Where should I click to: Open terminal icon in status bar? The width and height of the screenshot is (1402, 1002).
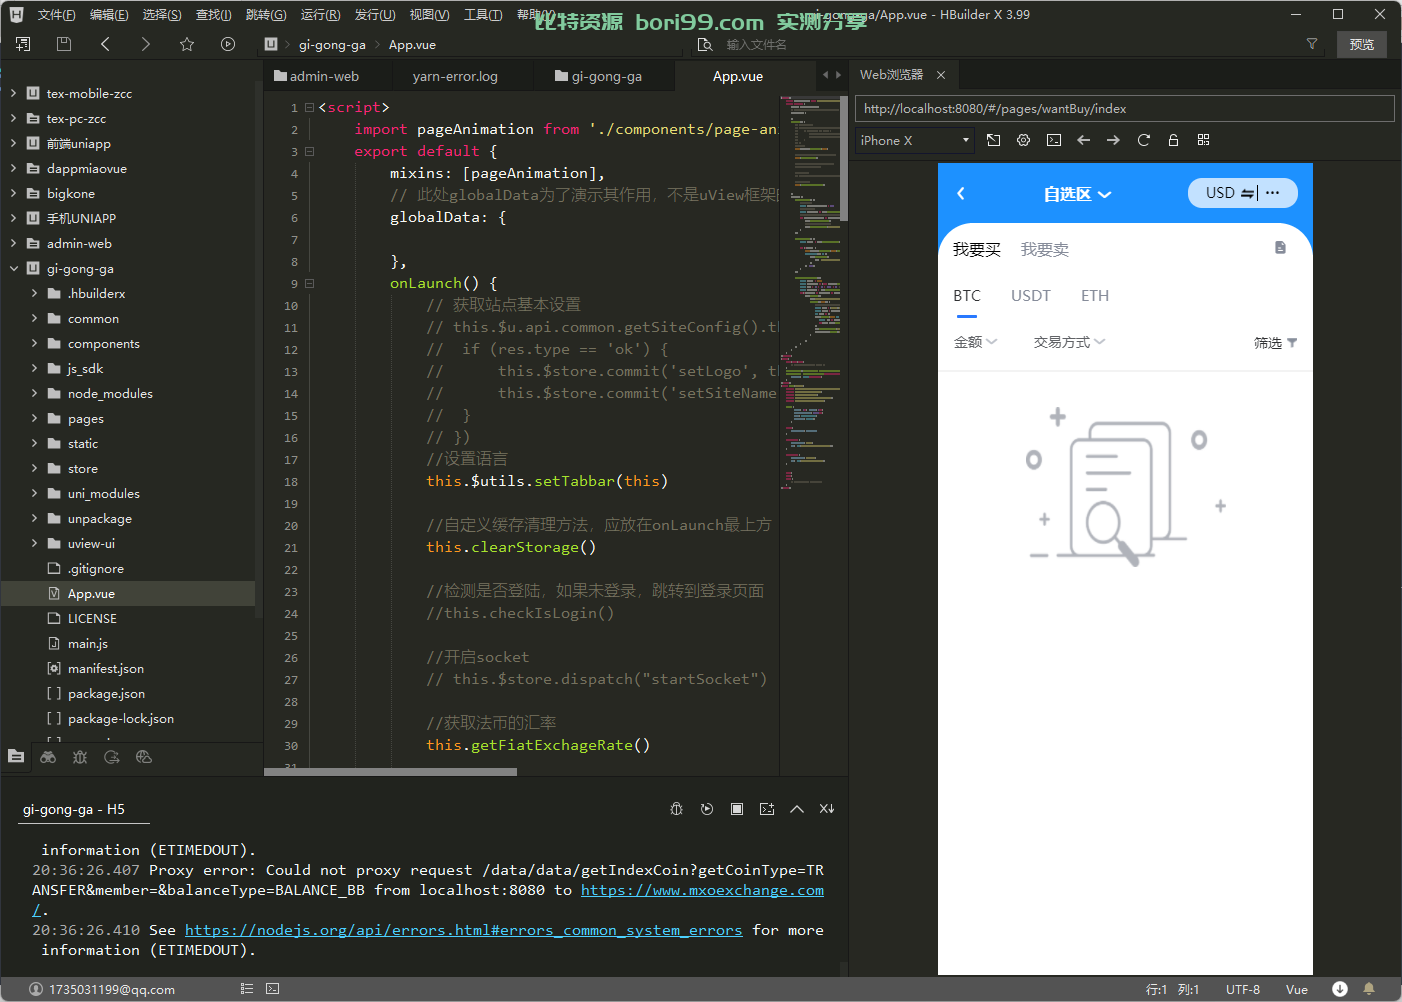click(273, 988)
